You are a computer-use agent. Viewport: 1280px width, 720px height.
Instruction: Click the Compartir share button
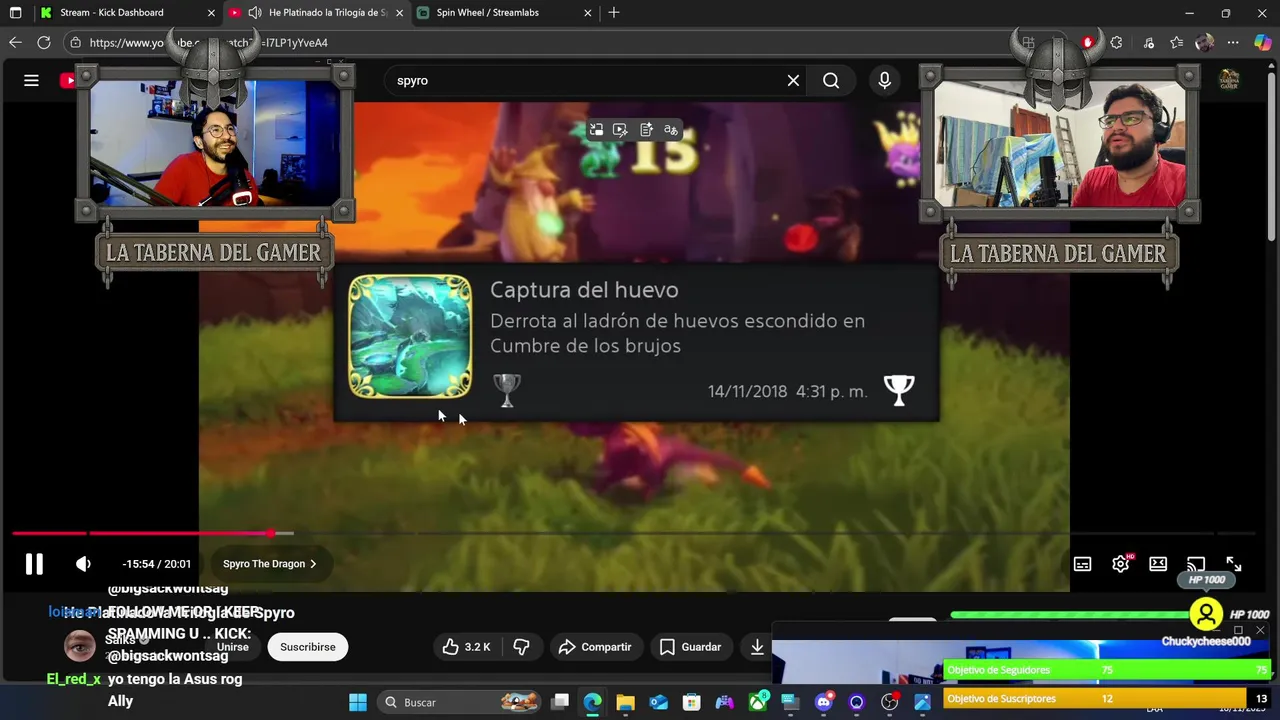[x=595, y=647]
